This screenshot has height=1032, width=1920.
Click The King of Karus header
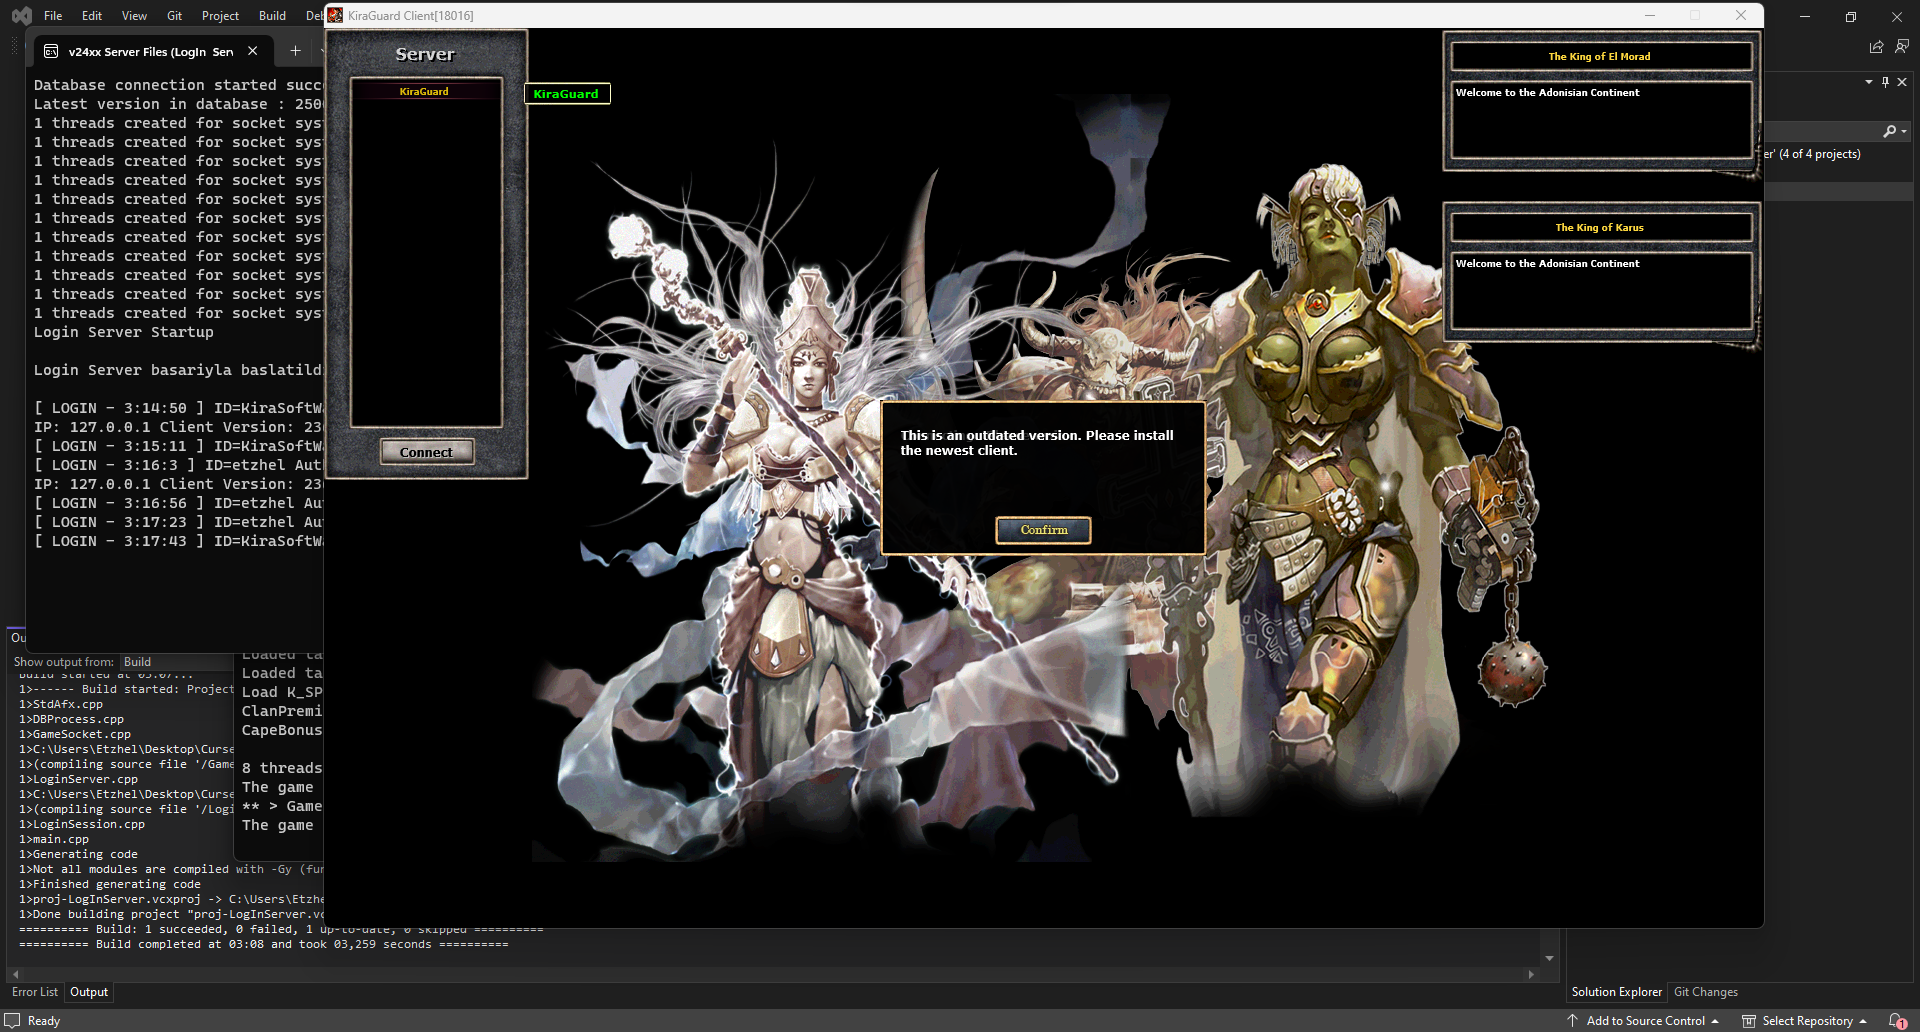(1599, 228)
